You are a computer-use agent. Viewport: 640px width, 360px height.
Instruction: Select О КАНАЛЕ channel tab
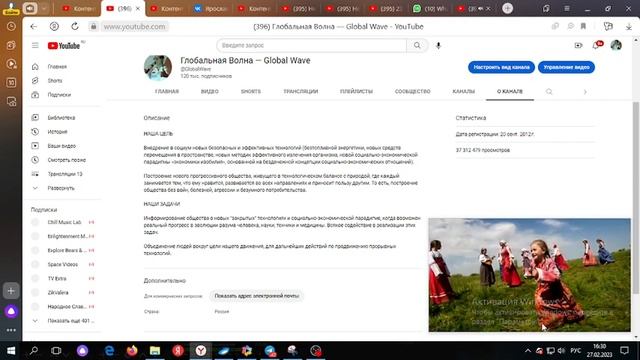[x=510, y=91]
